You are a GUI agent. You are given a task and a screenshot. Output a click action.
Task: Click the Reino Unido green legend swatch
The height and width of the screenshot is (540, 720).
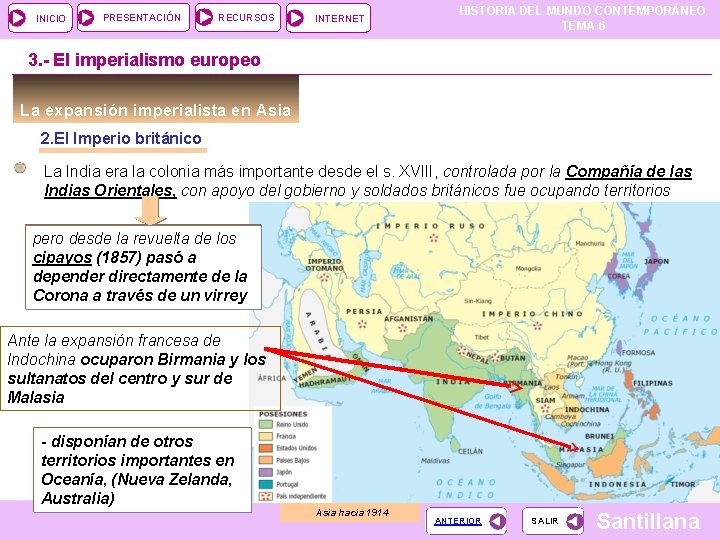click(266, 425)
